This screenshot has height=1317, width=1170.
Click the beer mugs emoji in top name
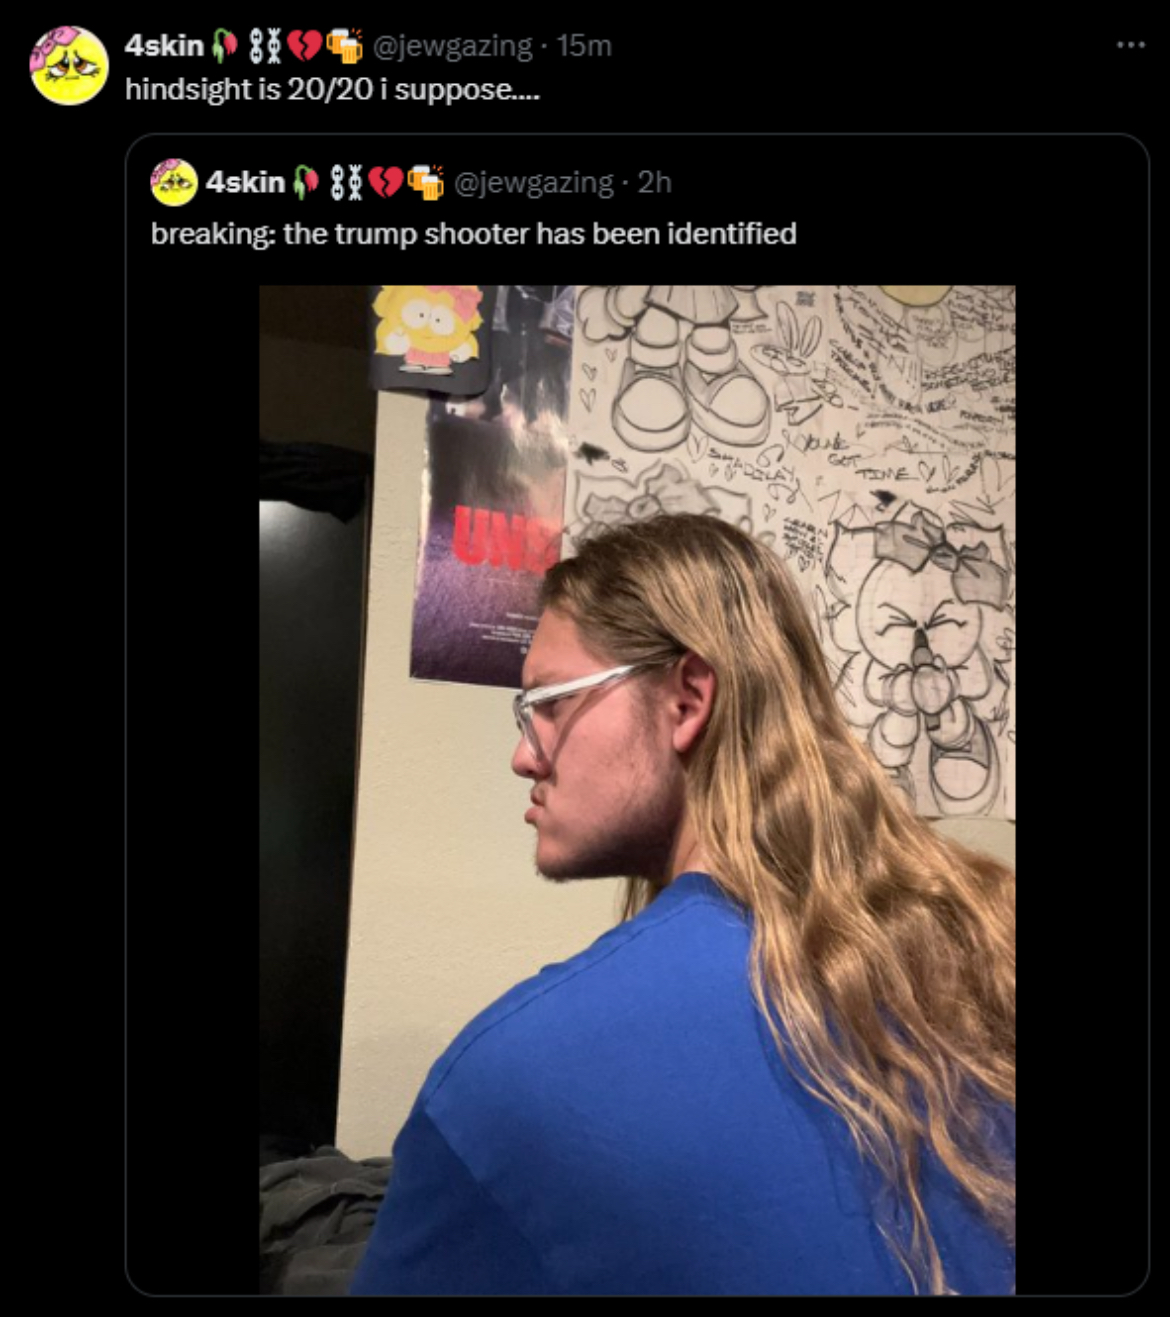344,46
